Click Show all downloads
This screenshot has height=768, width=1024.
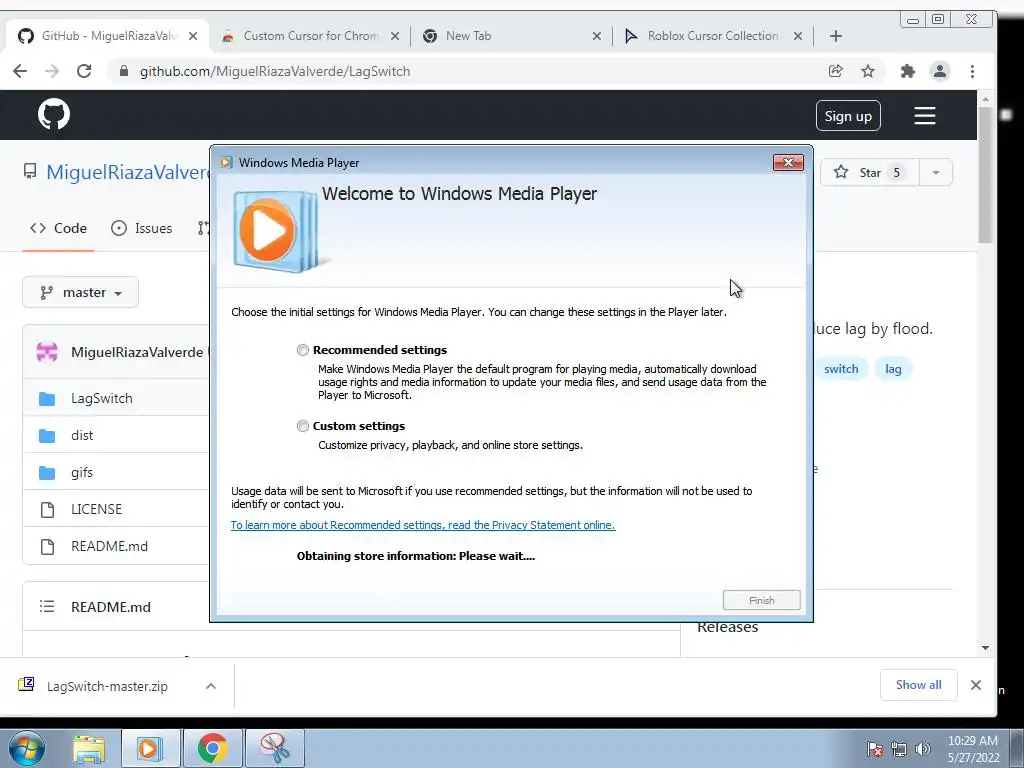(x=918, y=684)
